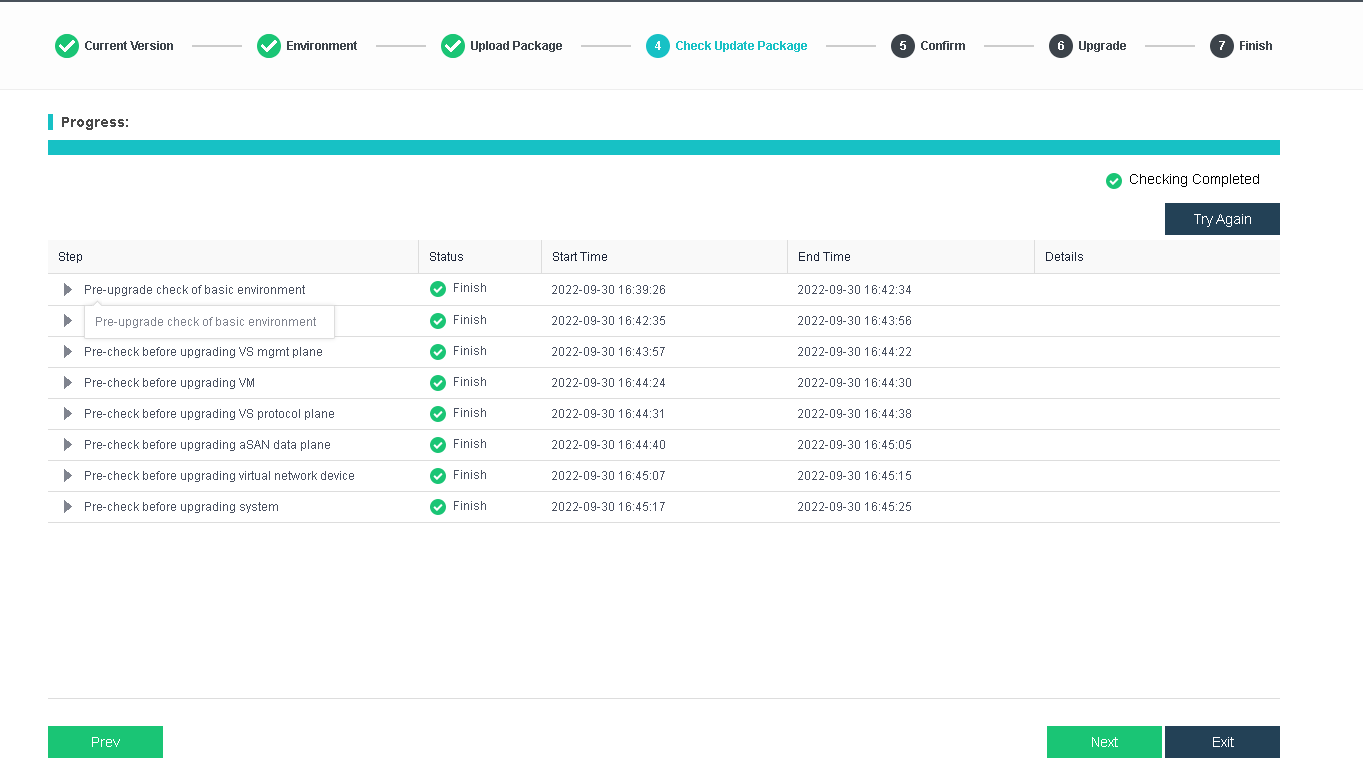Click the Start Time column header
Screen dimensions: 1363x780
pyautogui.click(x=580, y=257)
